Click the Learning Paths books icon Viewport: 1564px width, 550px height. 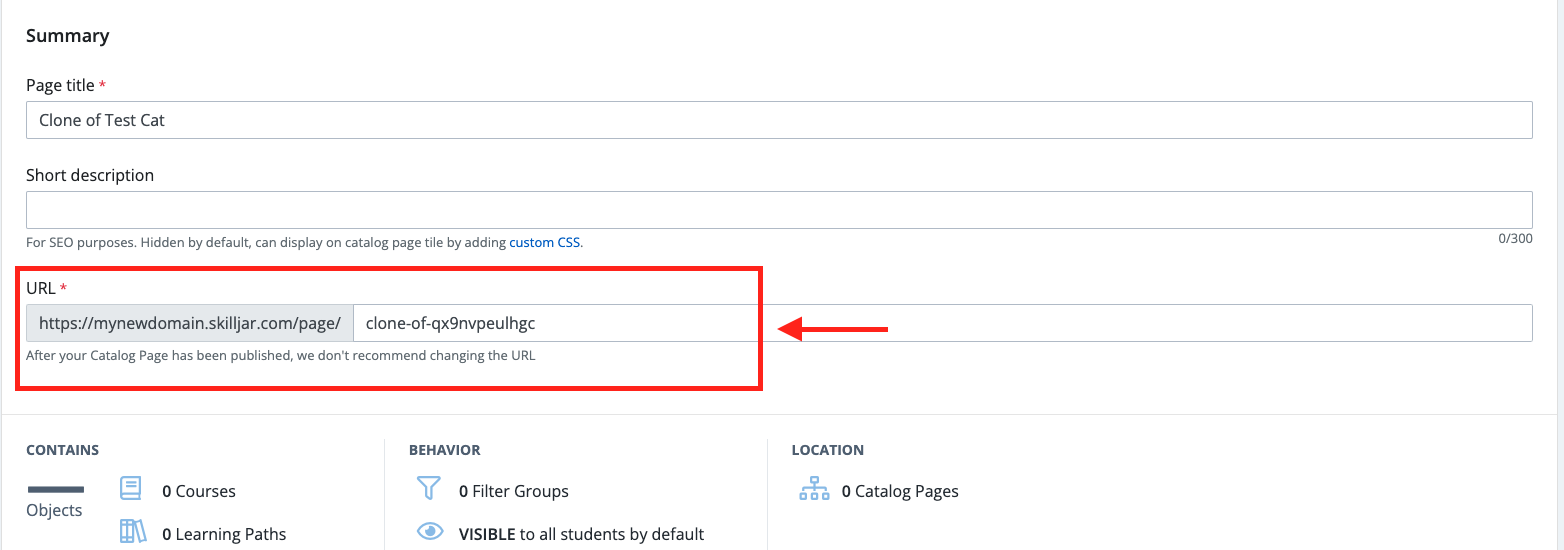pyautogui.click(x=132, y=532)
